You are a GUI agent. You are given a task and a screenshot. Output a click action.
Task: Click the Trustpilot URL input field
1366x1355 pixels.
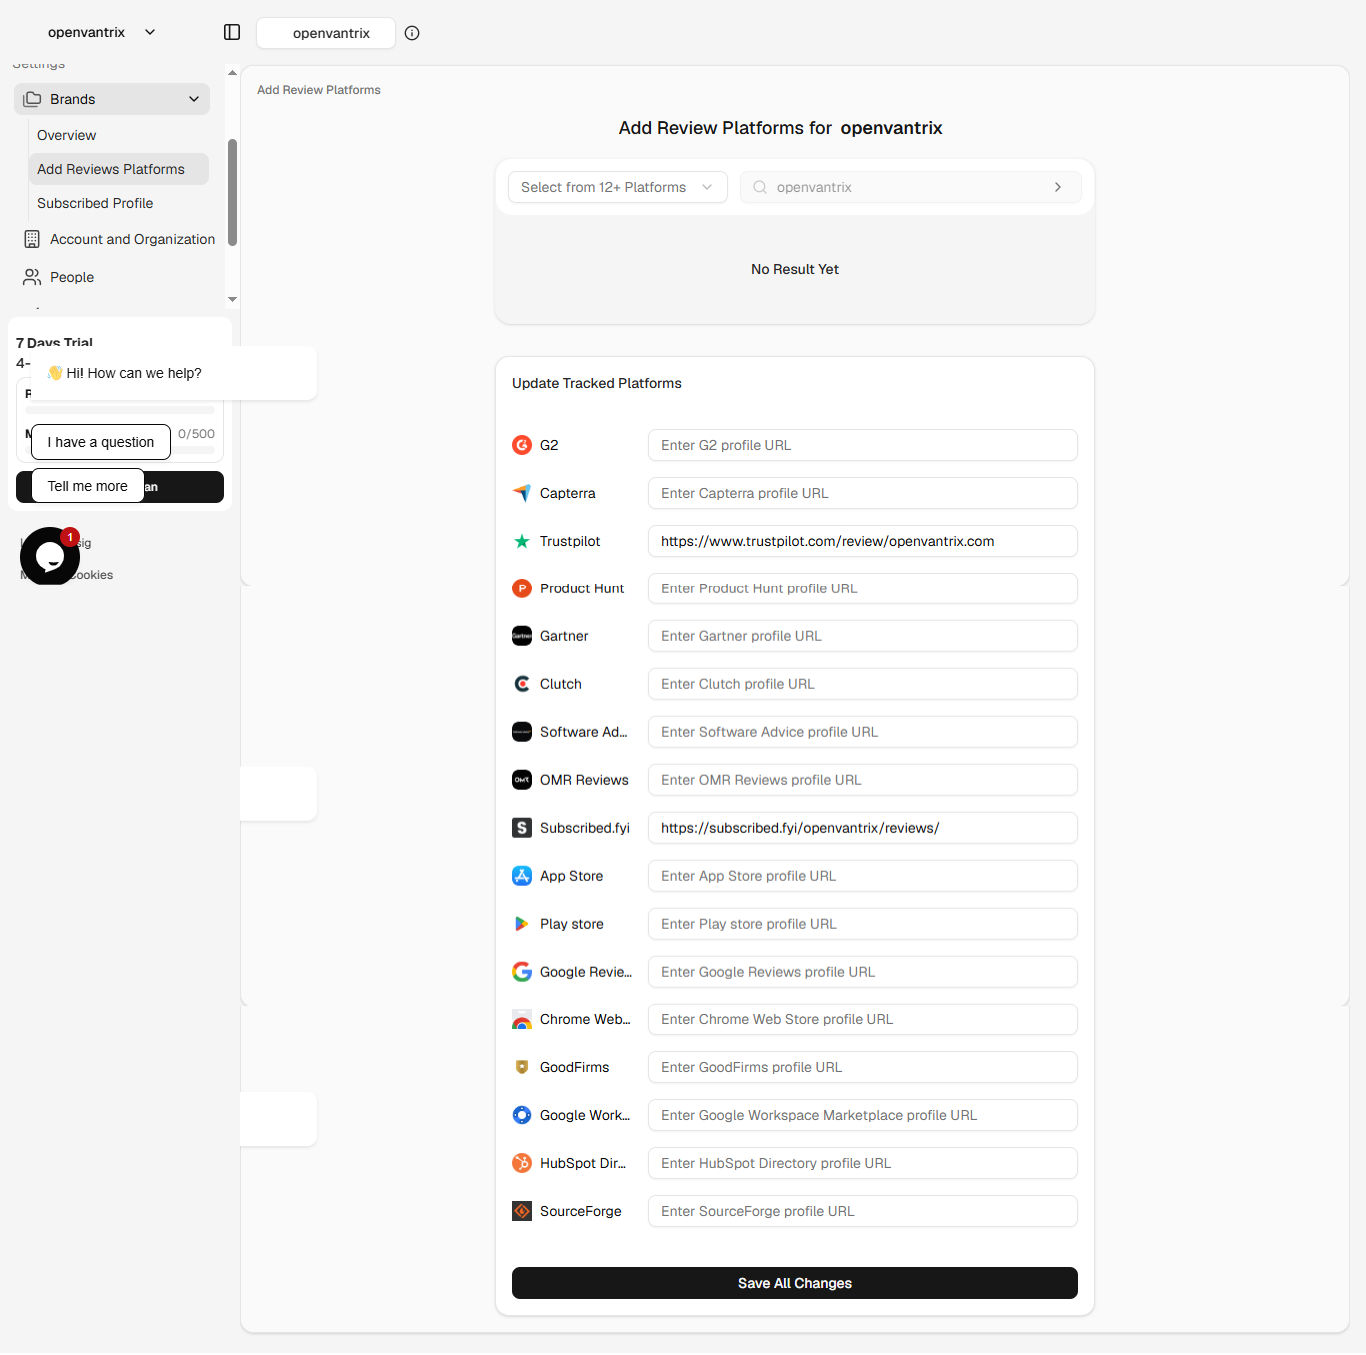863,541
